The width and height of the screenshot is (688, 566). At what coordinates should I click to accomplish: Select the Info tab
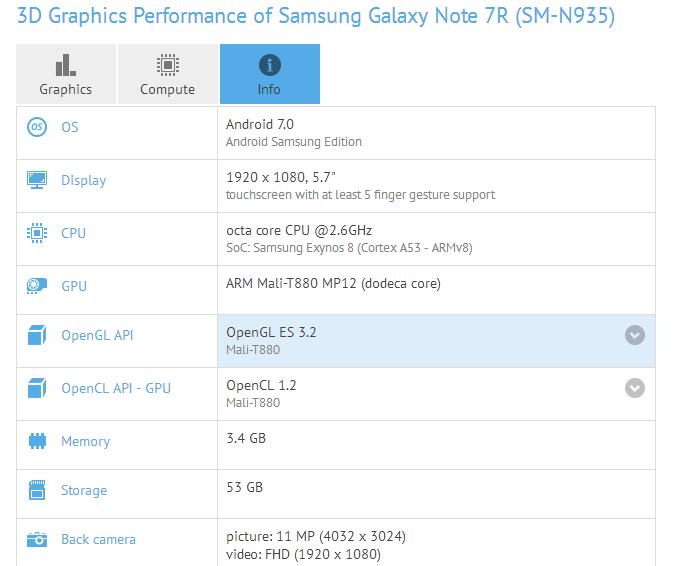pos(269,75)
